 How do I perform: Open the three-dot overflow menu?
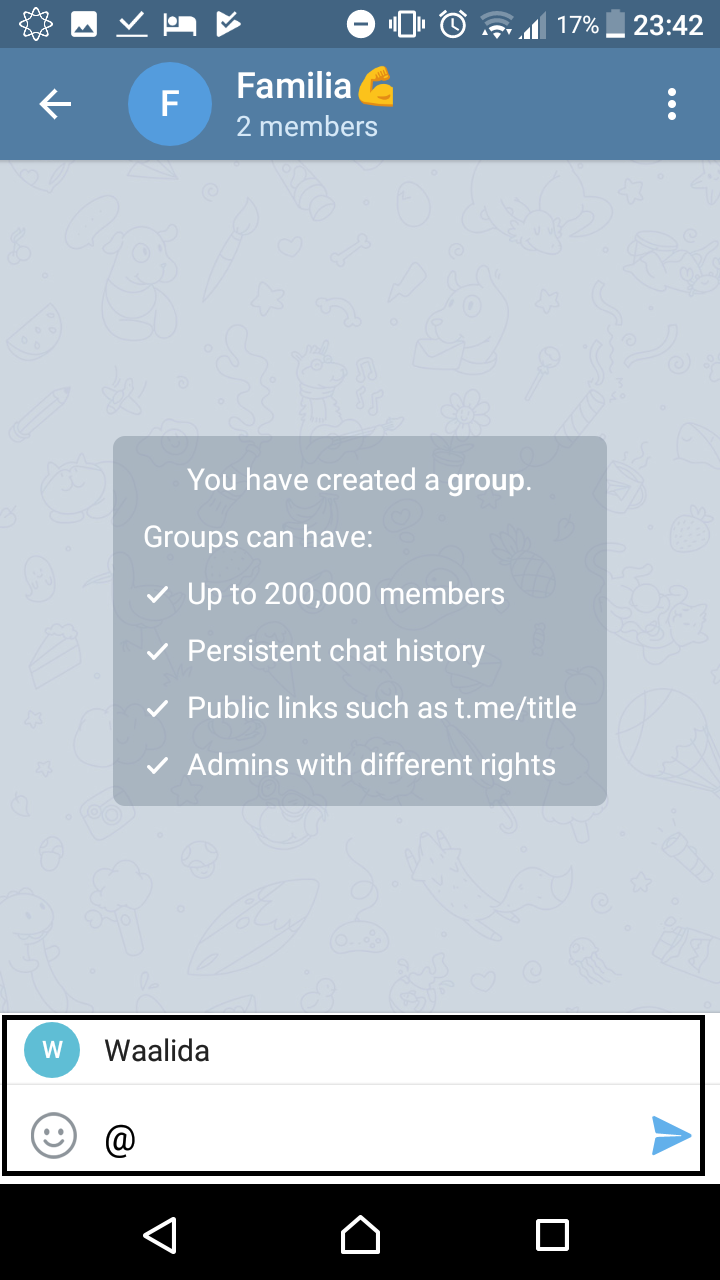(671, 104)
